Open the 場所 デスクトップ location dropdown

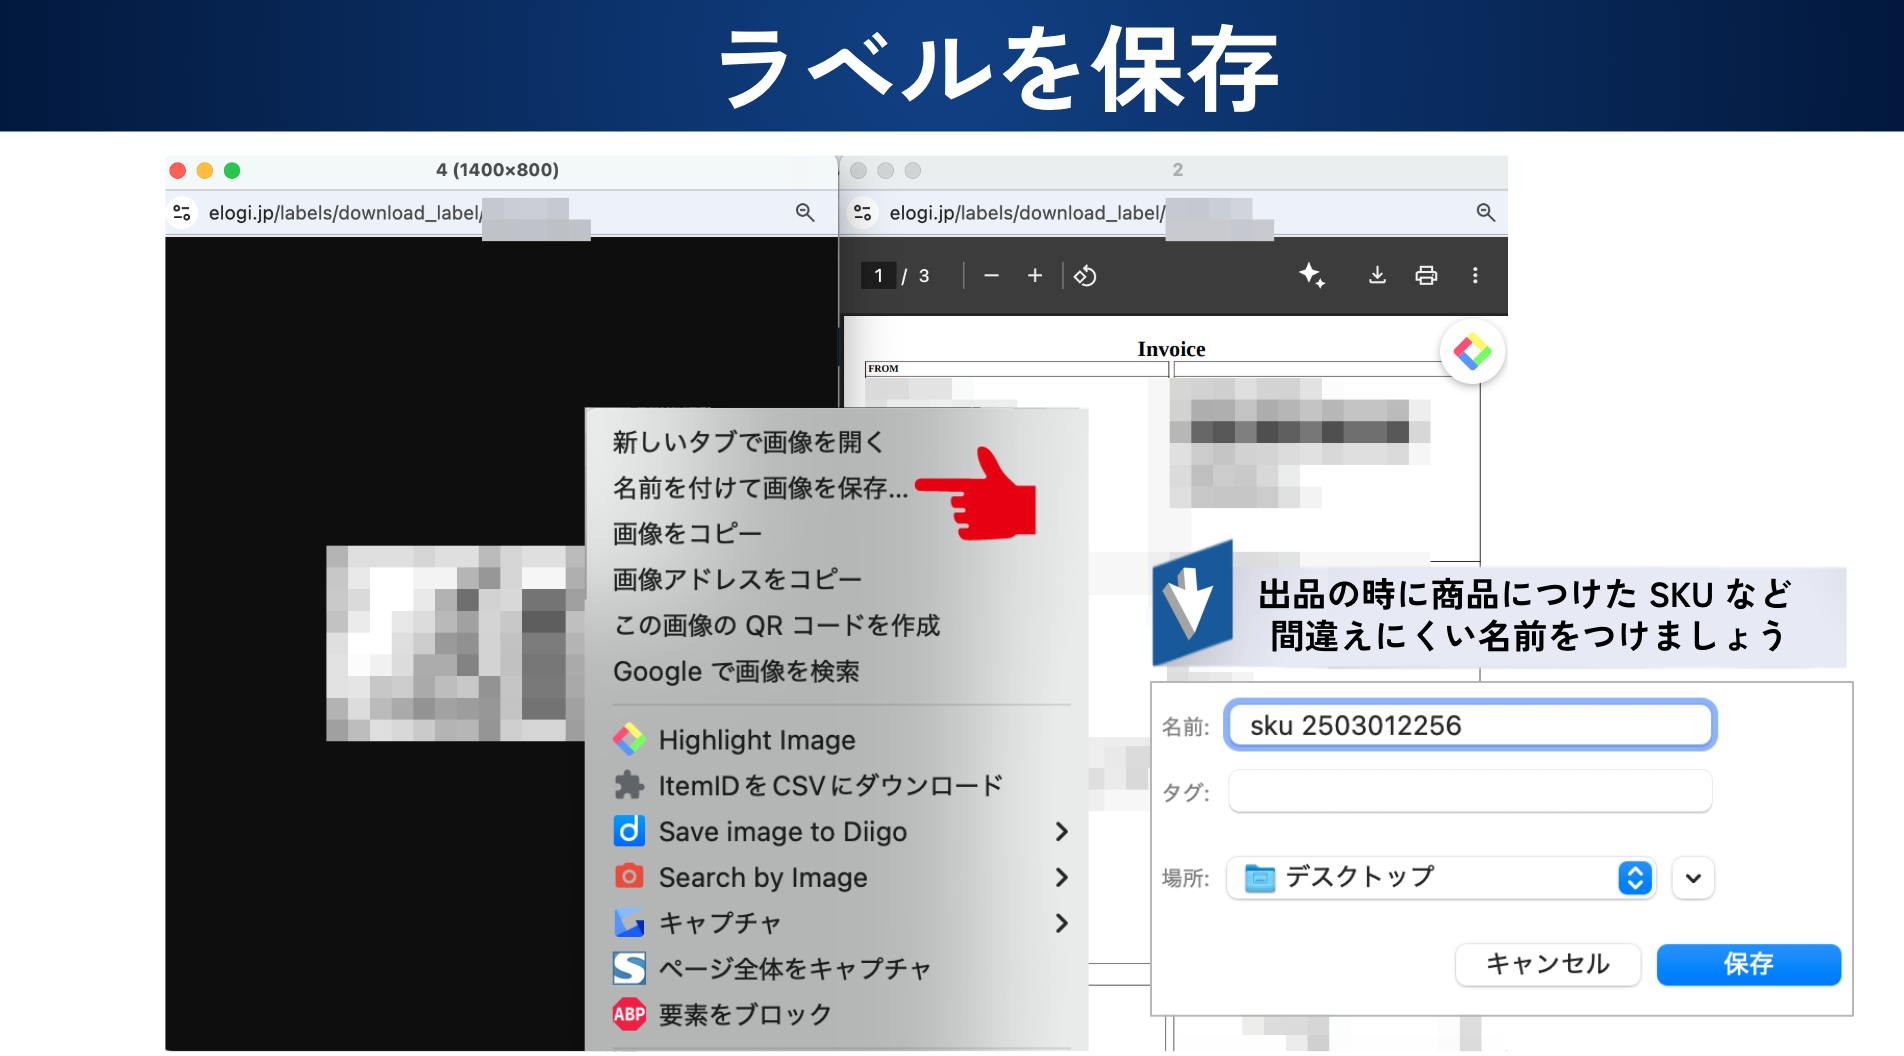coord(1441,878)
